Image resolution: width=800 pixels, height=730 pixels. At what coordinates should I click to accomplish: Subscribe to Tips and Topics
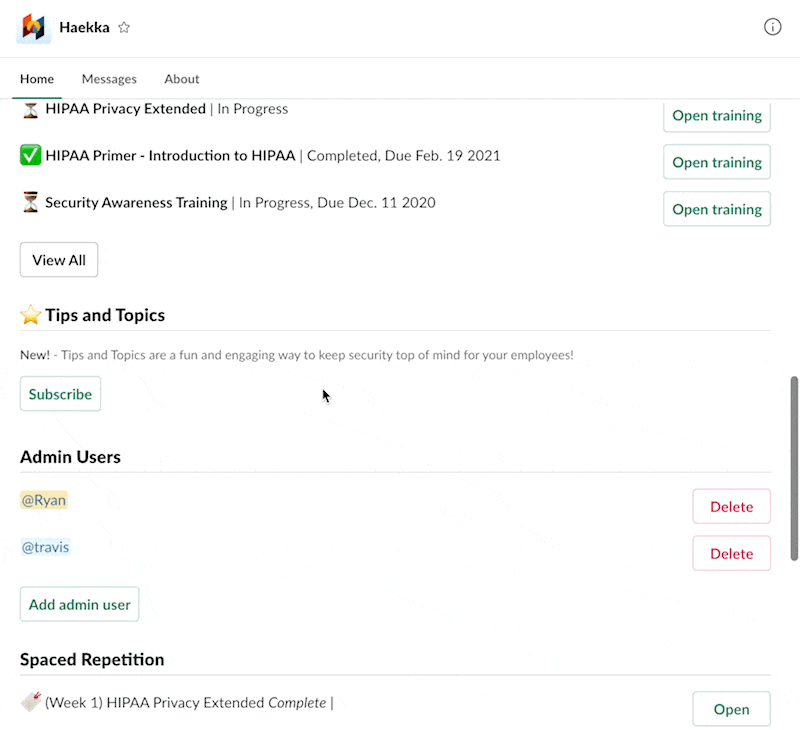(60, 394)
